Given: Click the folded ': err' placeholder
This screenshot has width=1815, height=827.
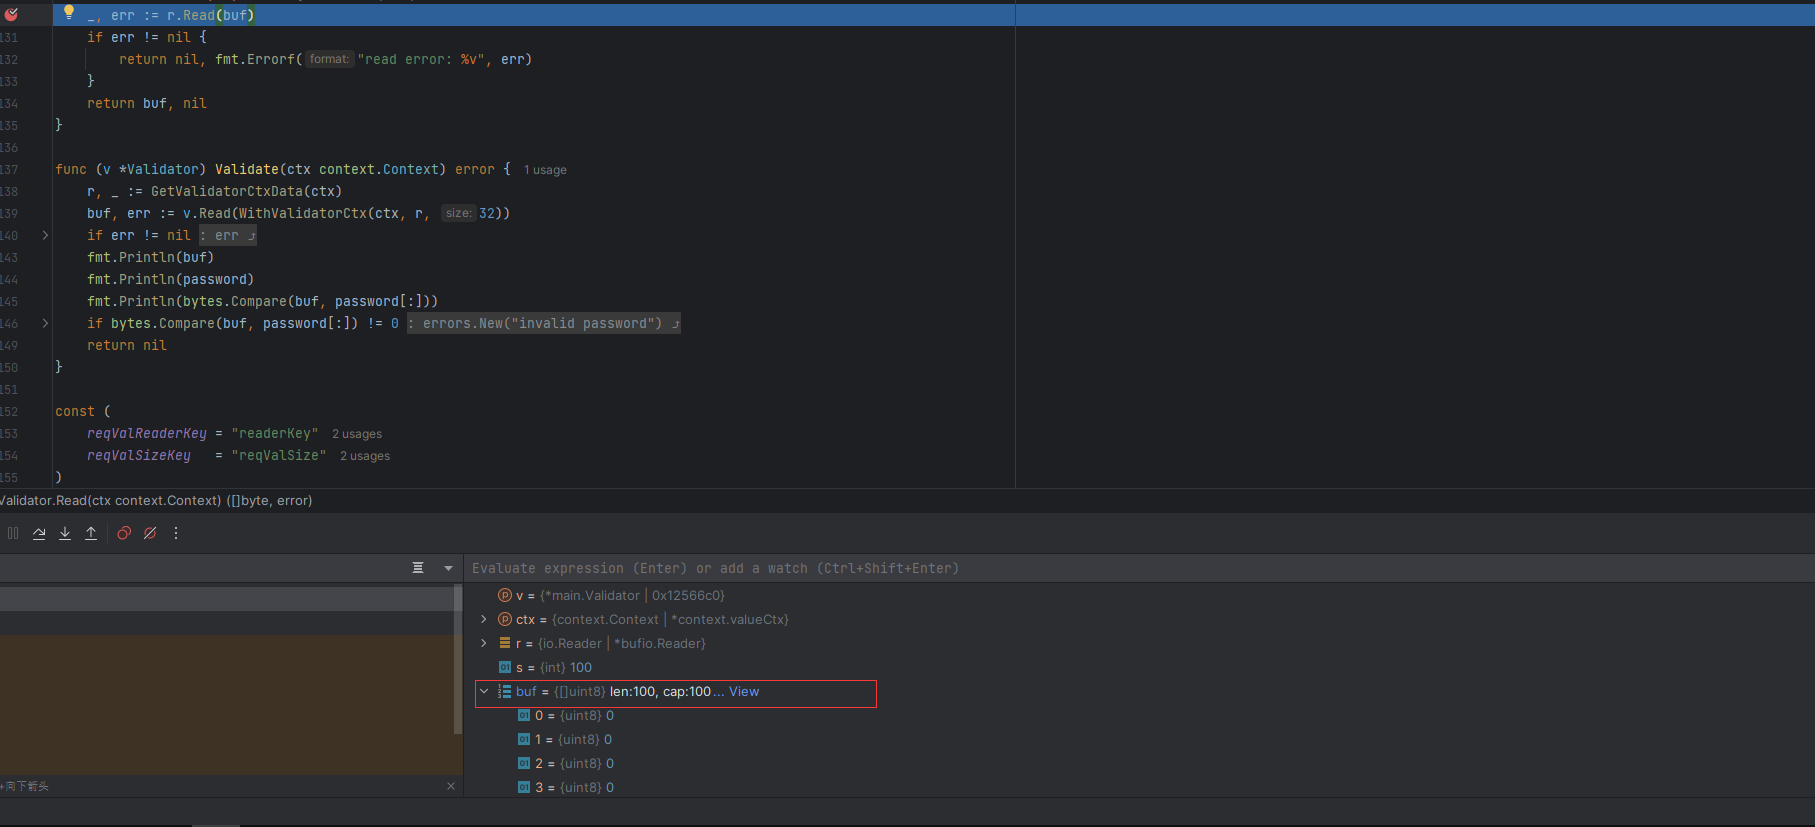Looking at the screenshot, I should pyautogui.click(x=228, y=235).
